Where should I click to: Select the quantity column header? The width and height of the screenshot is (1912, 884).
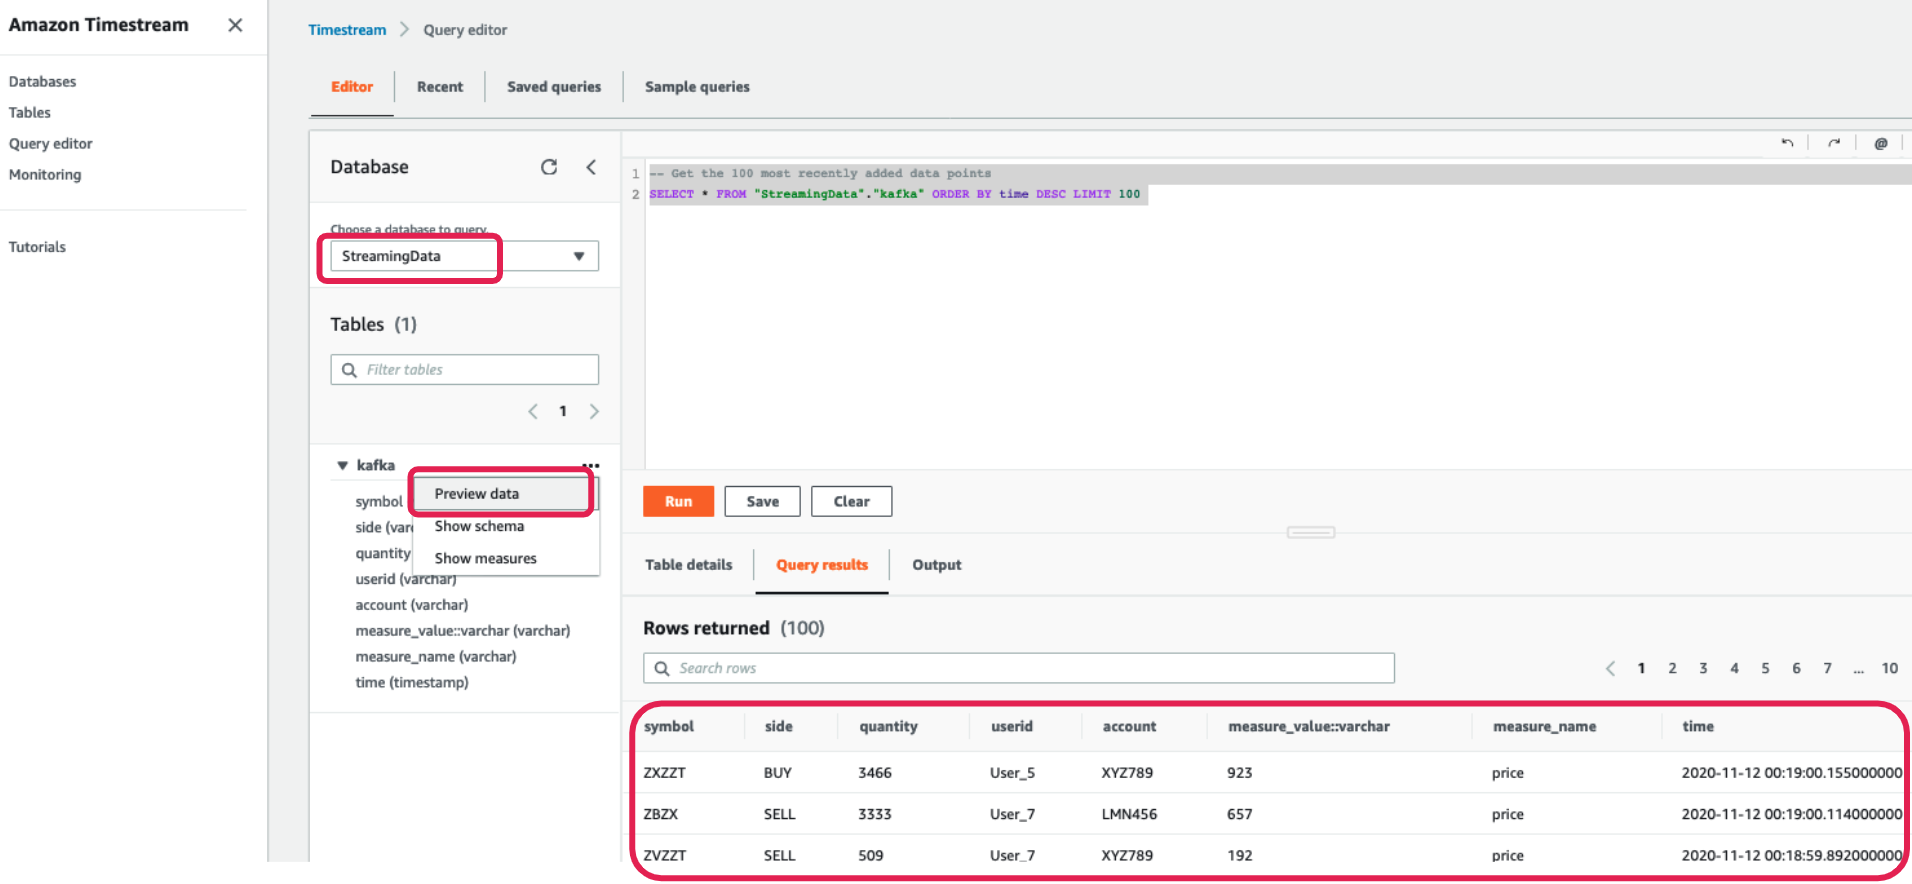tap(888, 727)
